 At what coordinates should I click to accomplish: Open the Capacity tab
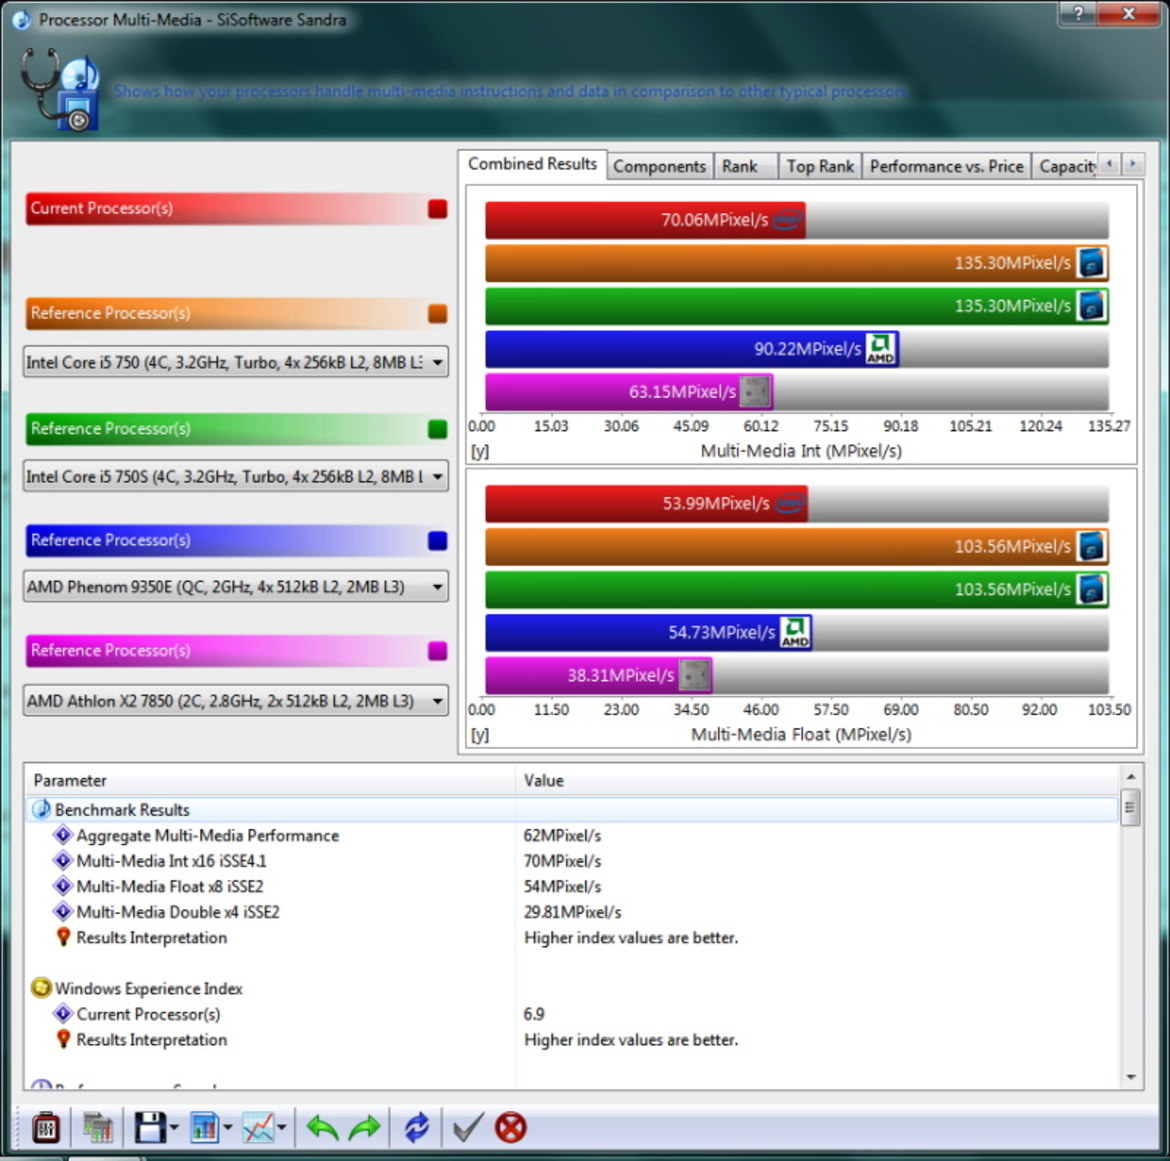click(1066, 166)
